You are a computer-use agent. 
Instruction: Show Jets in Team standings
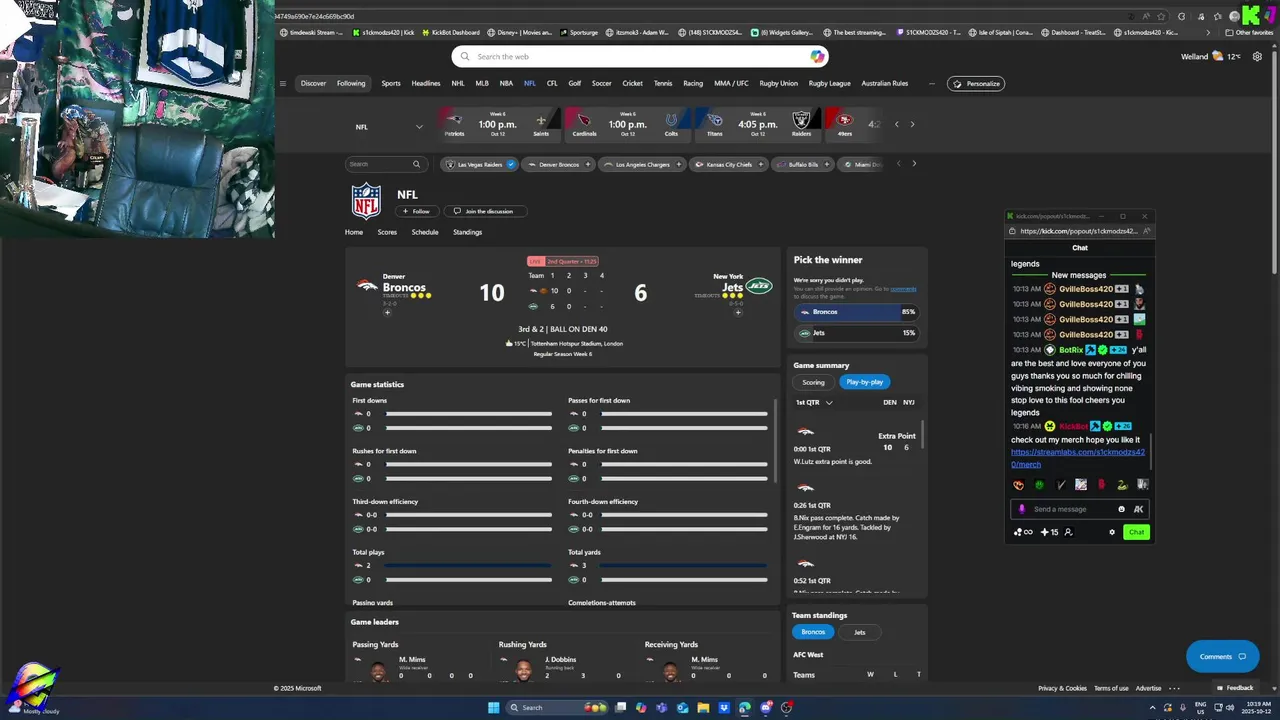[x=859, y=632]
